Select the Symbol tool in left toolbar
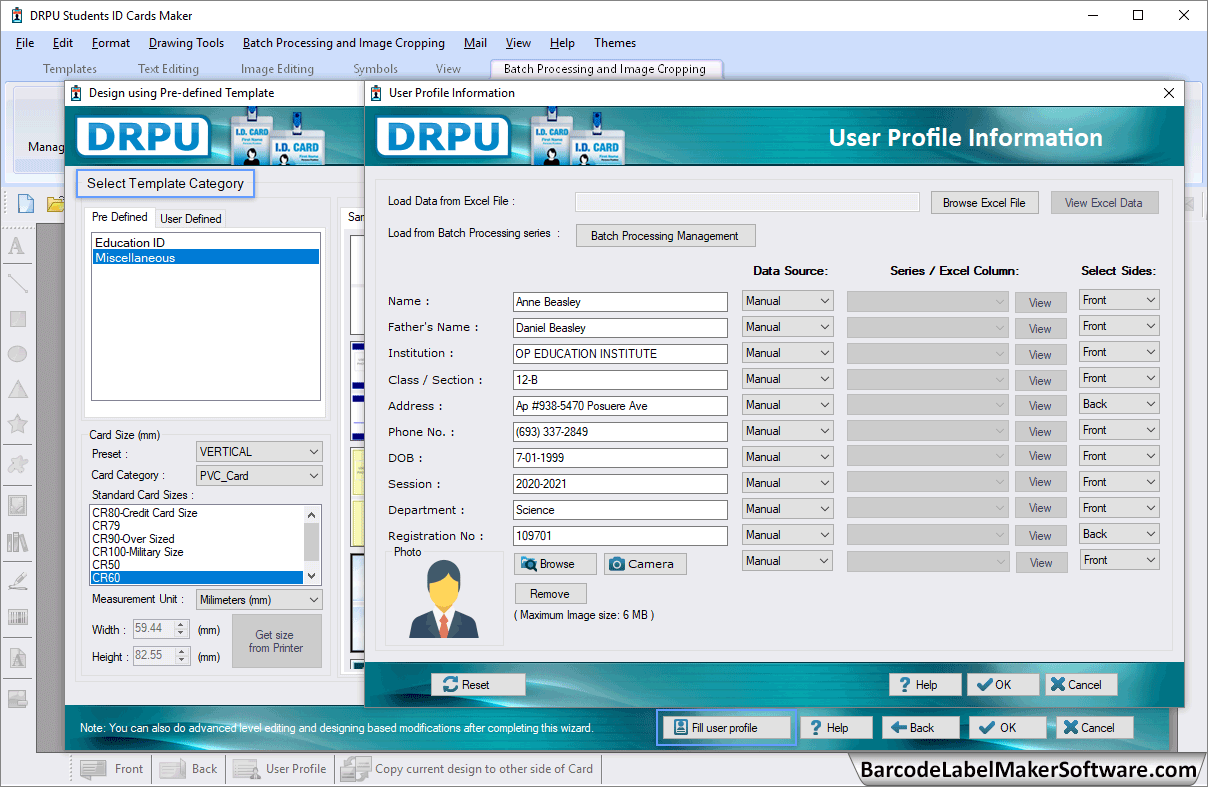Screen dimensions: 1208x787 pyautogui.click(x=17, y=463)
